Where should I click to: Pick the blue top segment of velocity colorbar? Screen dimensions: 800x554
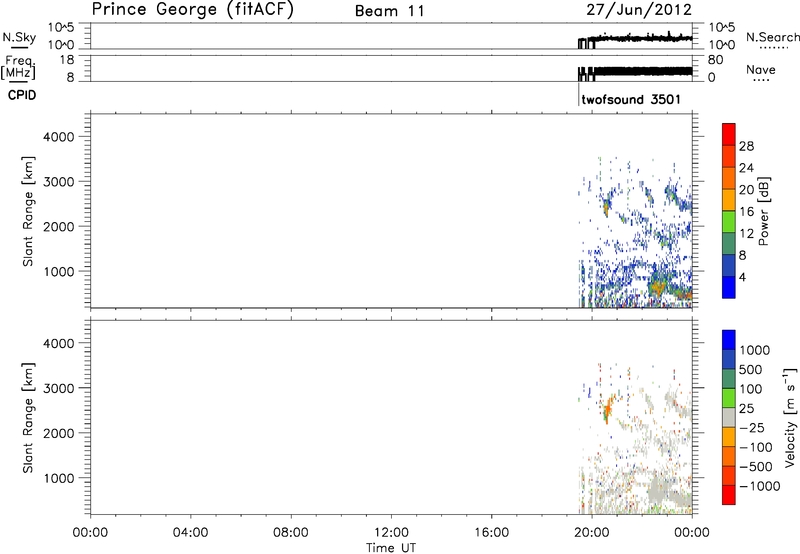tap(729, 340)
